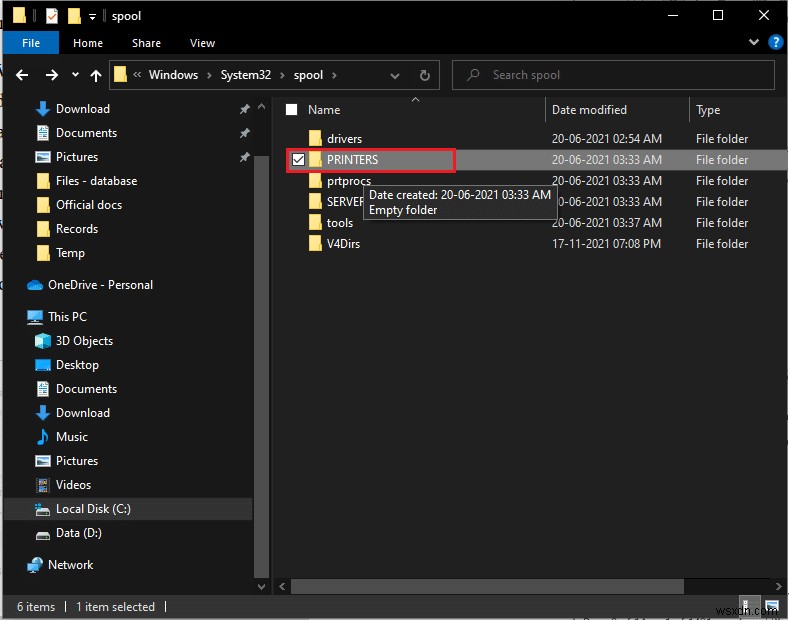Image resolution: width=789 pixels, height=621 pixels.
Task: Open the pinned Documents quick access item
Action: [x=86, y=133]
